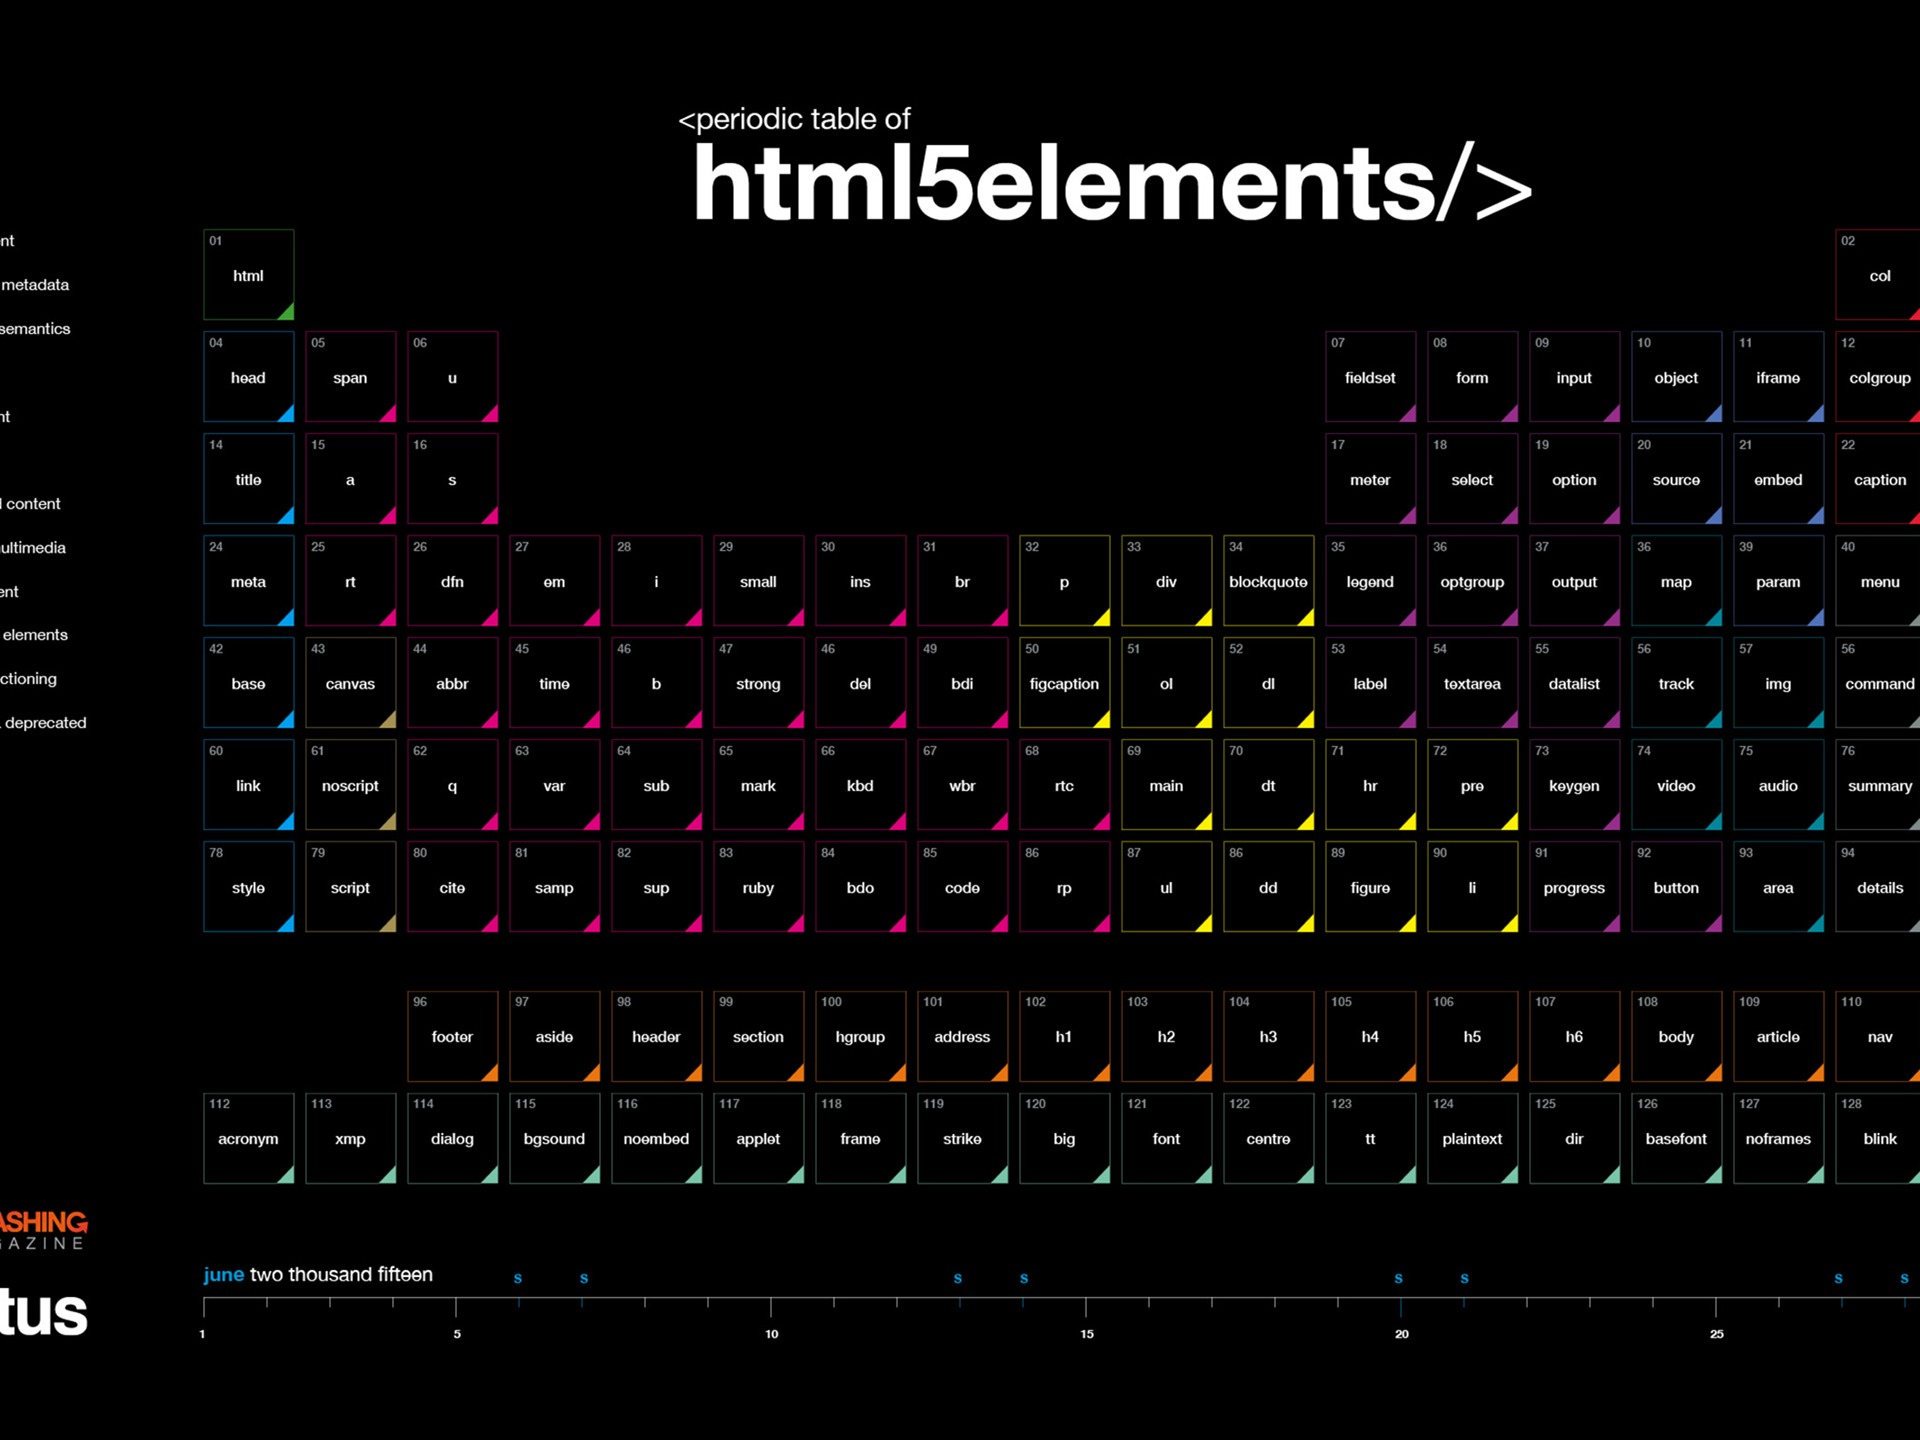Open the details element tile numbered 94
Screen dimensions: 1920x1440
pyautogui.click(x=1879, y=887)
